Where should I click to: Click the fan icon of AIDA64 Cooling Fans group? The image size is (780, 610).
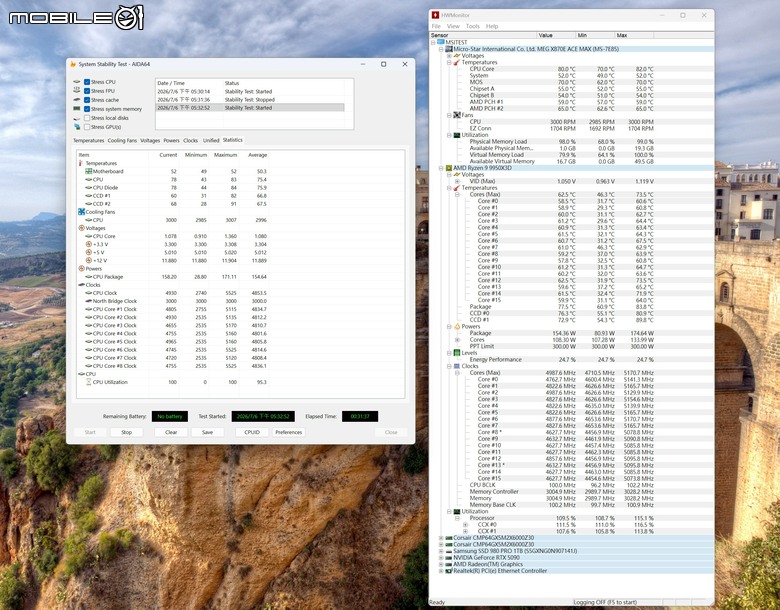[82, 211]
